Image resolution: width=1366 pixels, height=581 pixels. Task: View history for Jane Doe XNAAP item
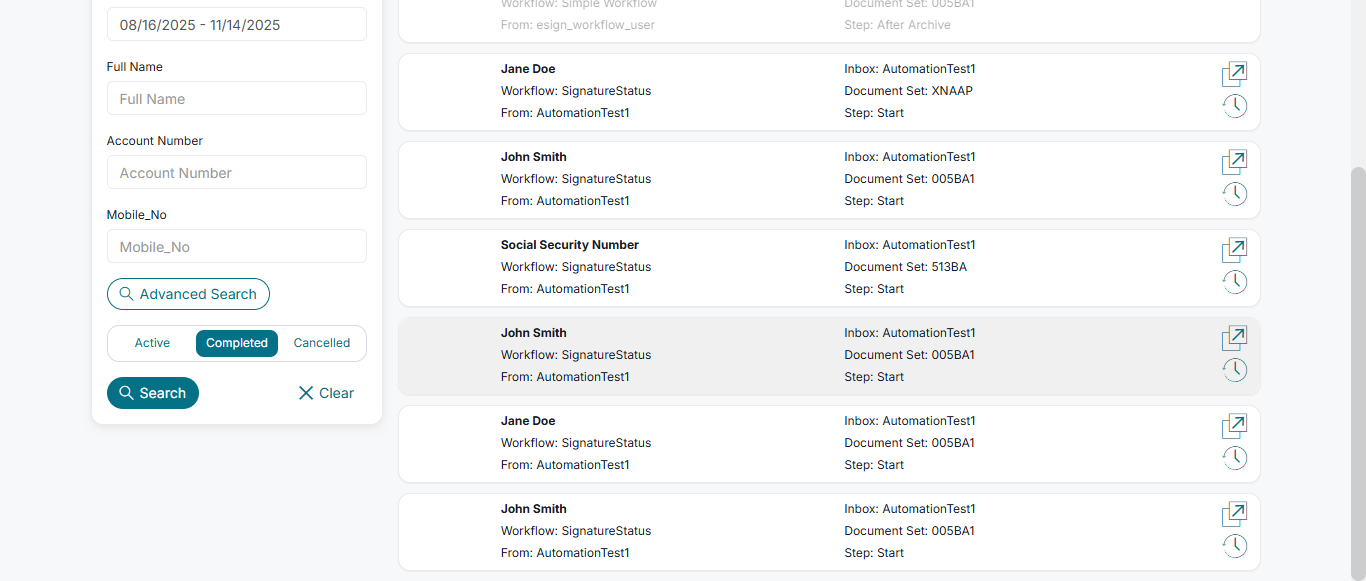[x=1235, y=106]
